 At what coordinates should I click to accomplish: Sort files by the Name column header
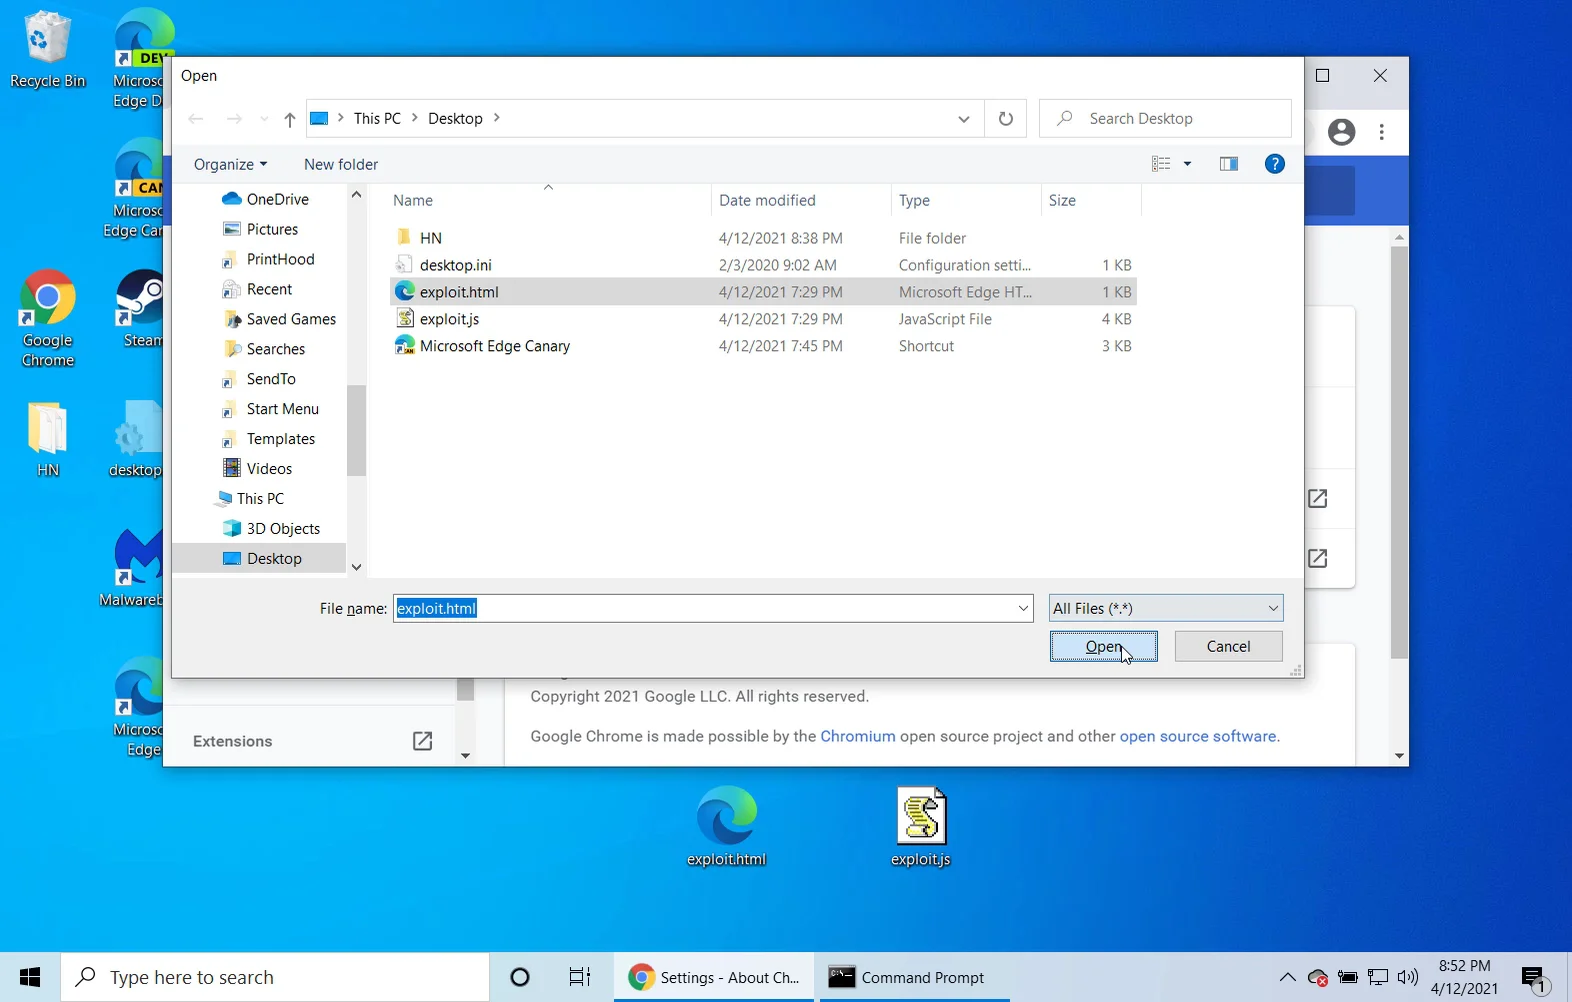[548, 200]
